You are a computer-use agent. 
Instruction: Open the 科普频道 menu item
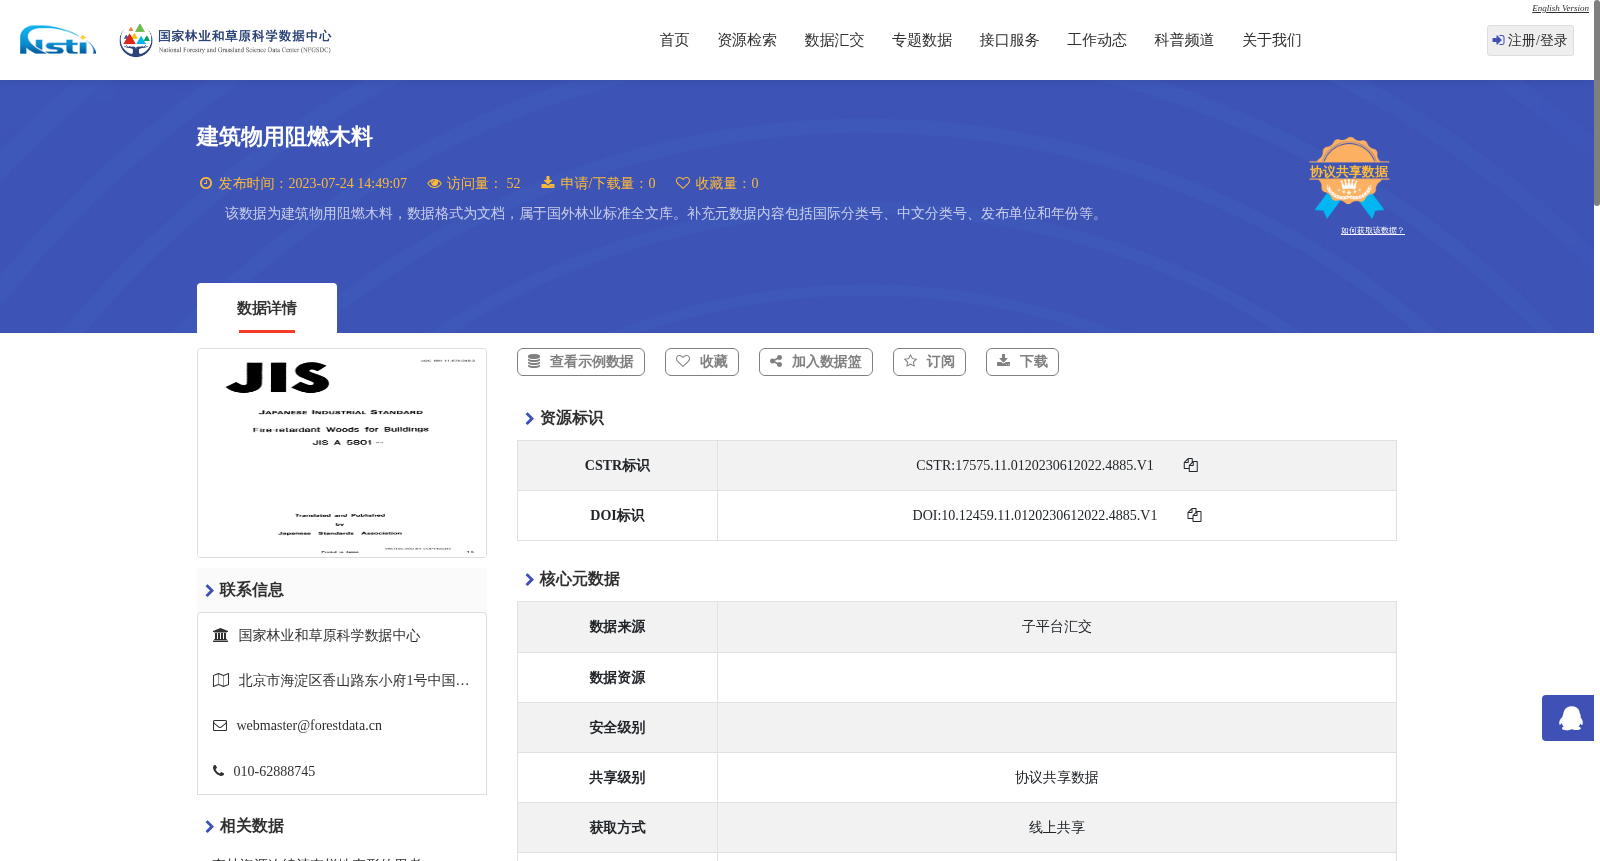click(x=1184, y=40)
